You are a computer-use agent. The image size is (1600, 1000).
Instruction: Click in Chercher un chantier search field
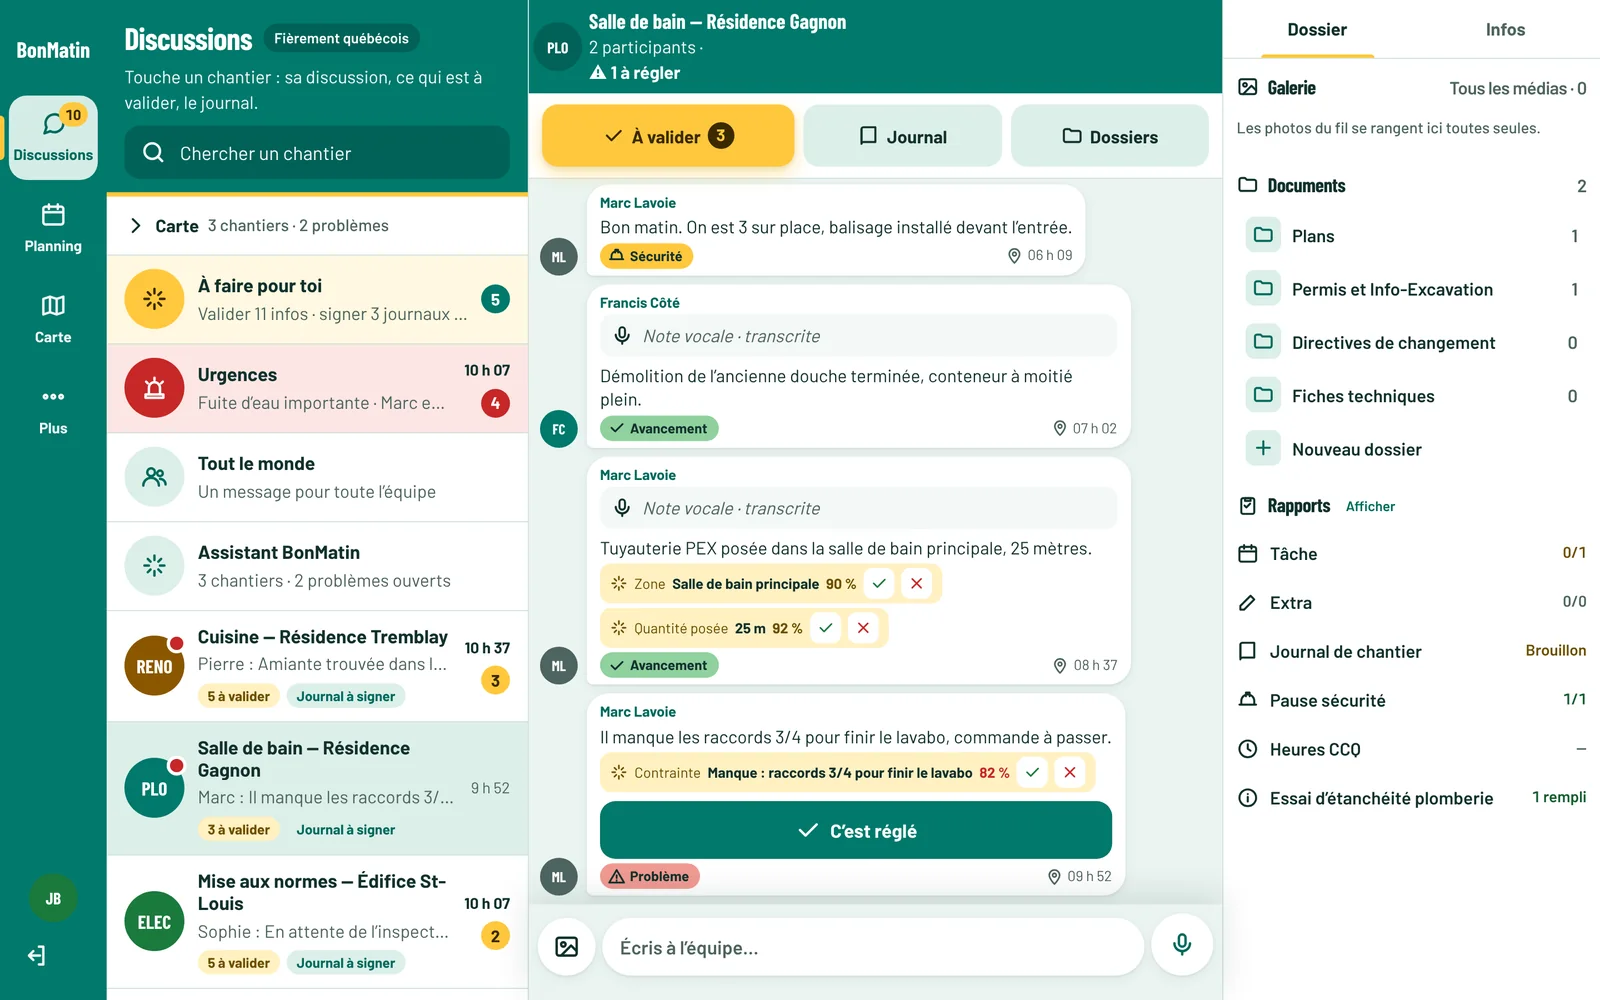click(x=317, y=152)
